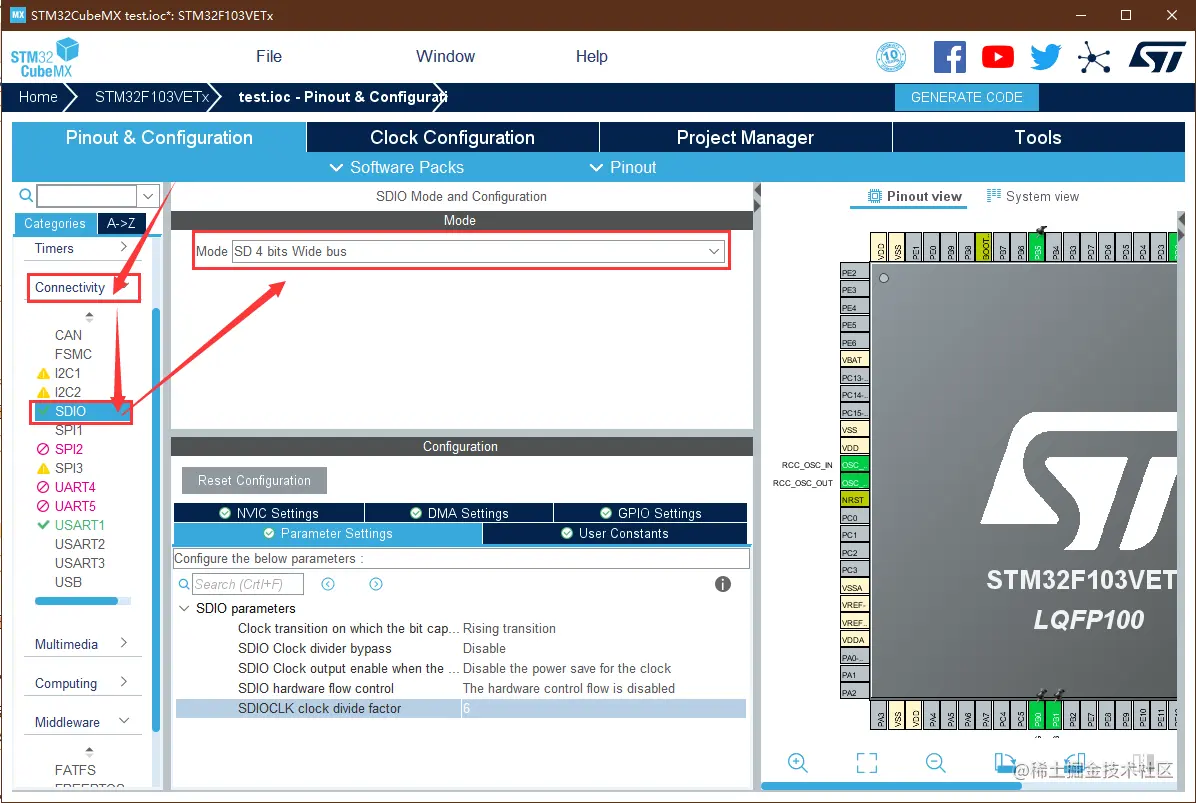
Task: Open the Mode dropdown SD 4 bits Wide bus
Action: click(478, 252)
